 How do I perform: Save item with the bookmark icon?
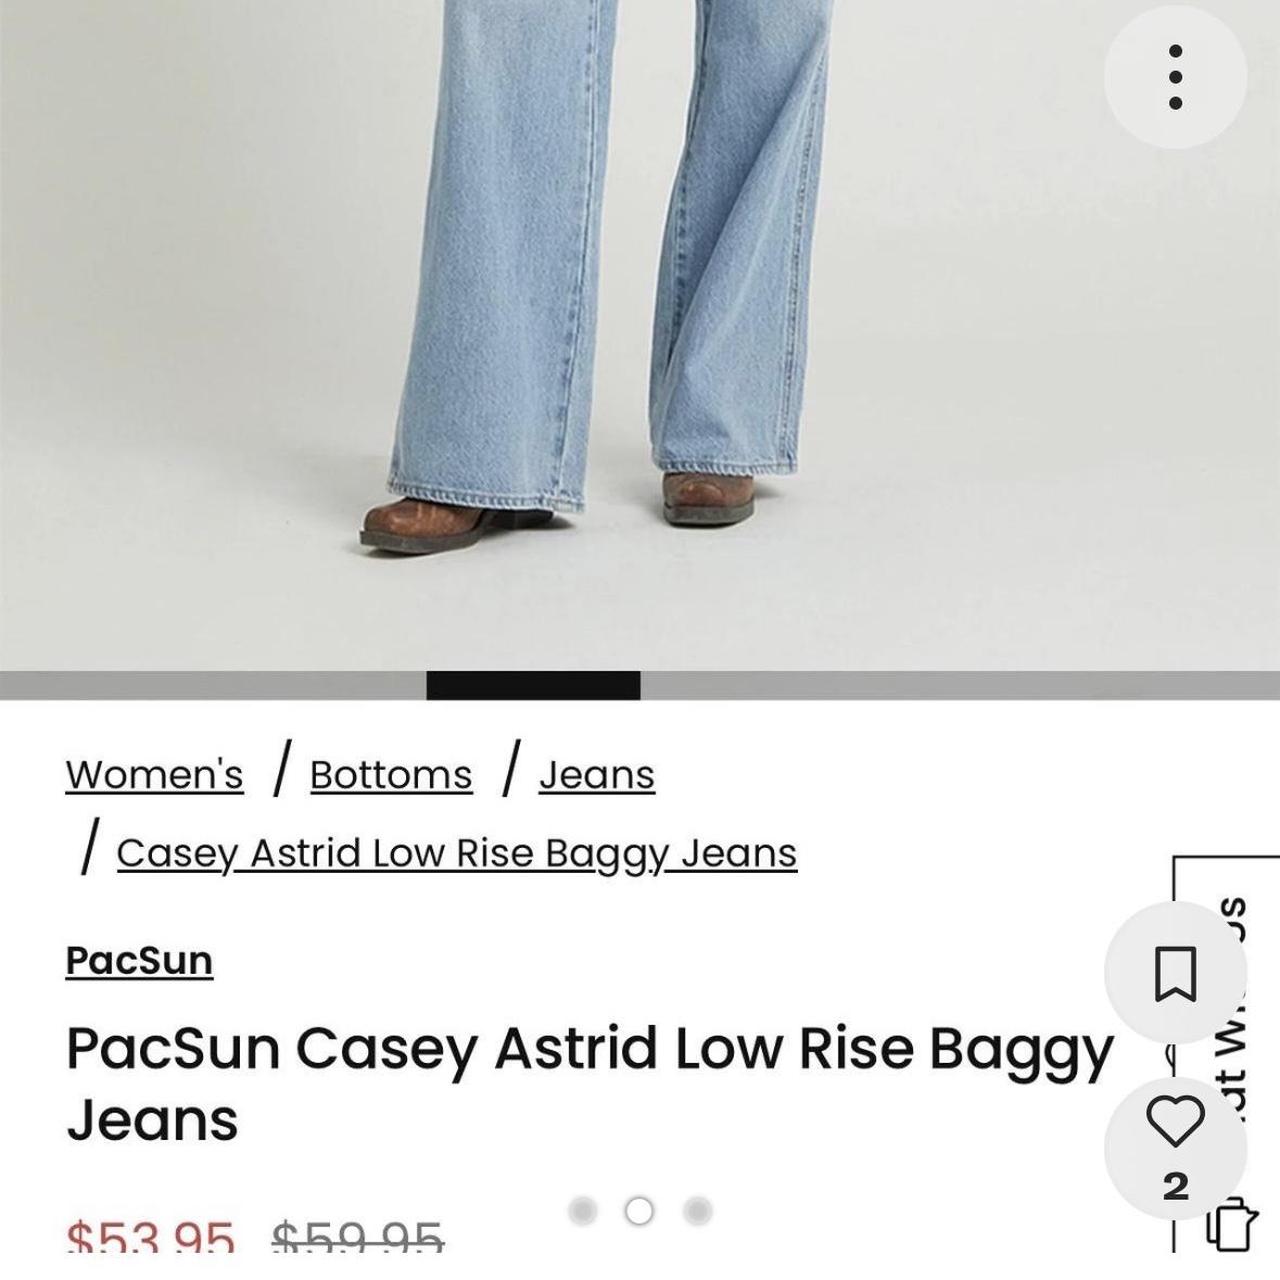point(1176,973)
